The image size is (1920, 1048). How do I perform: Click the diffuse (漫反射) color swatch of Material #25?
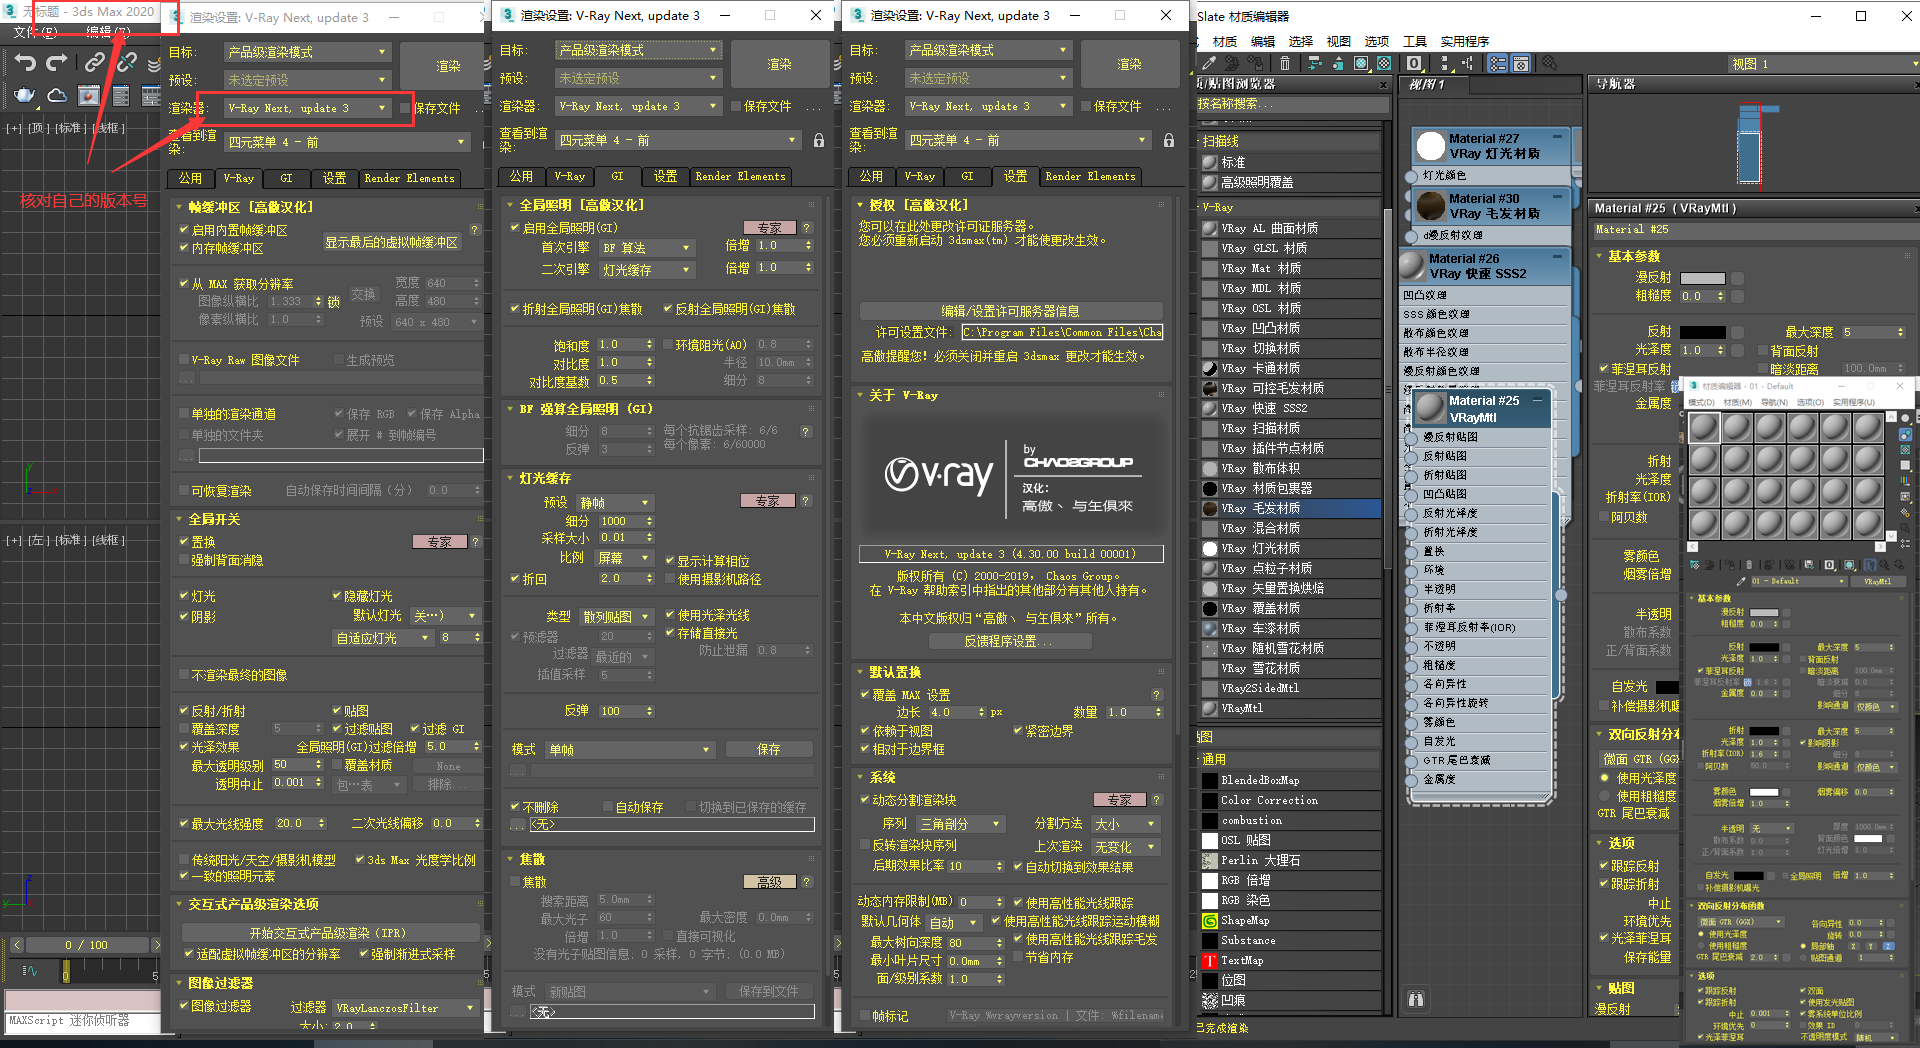coord(1702,278)
